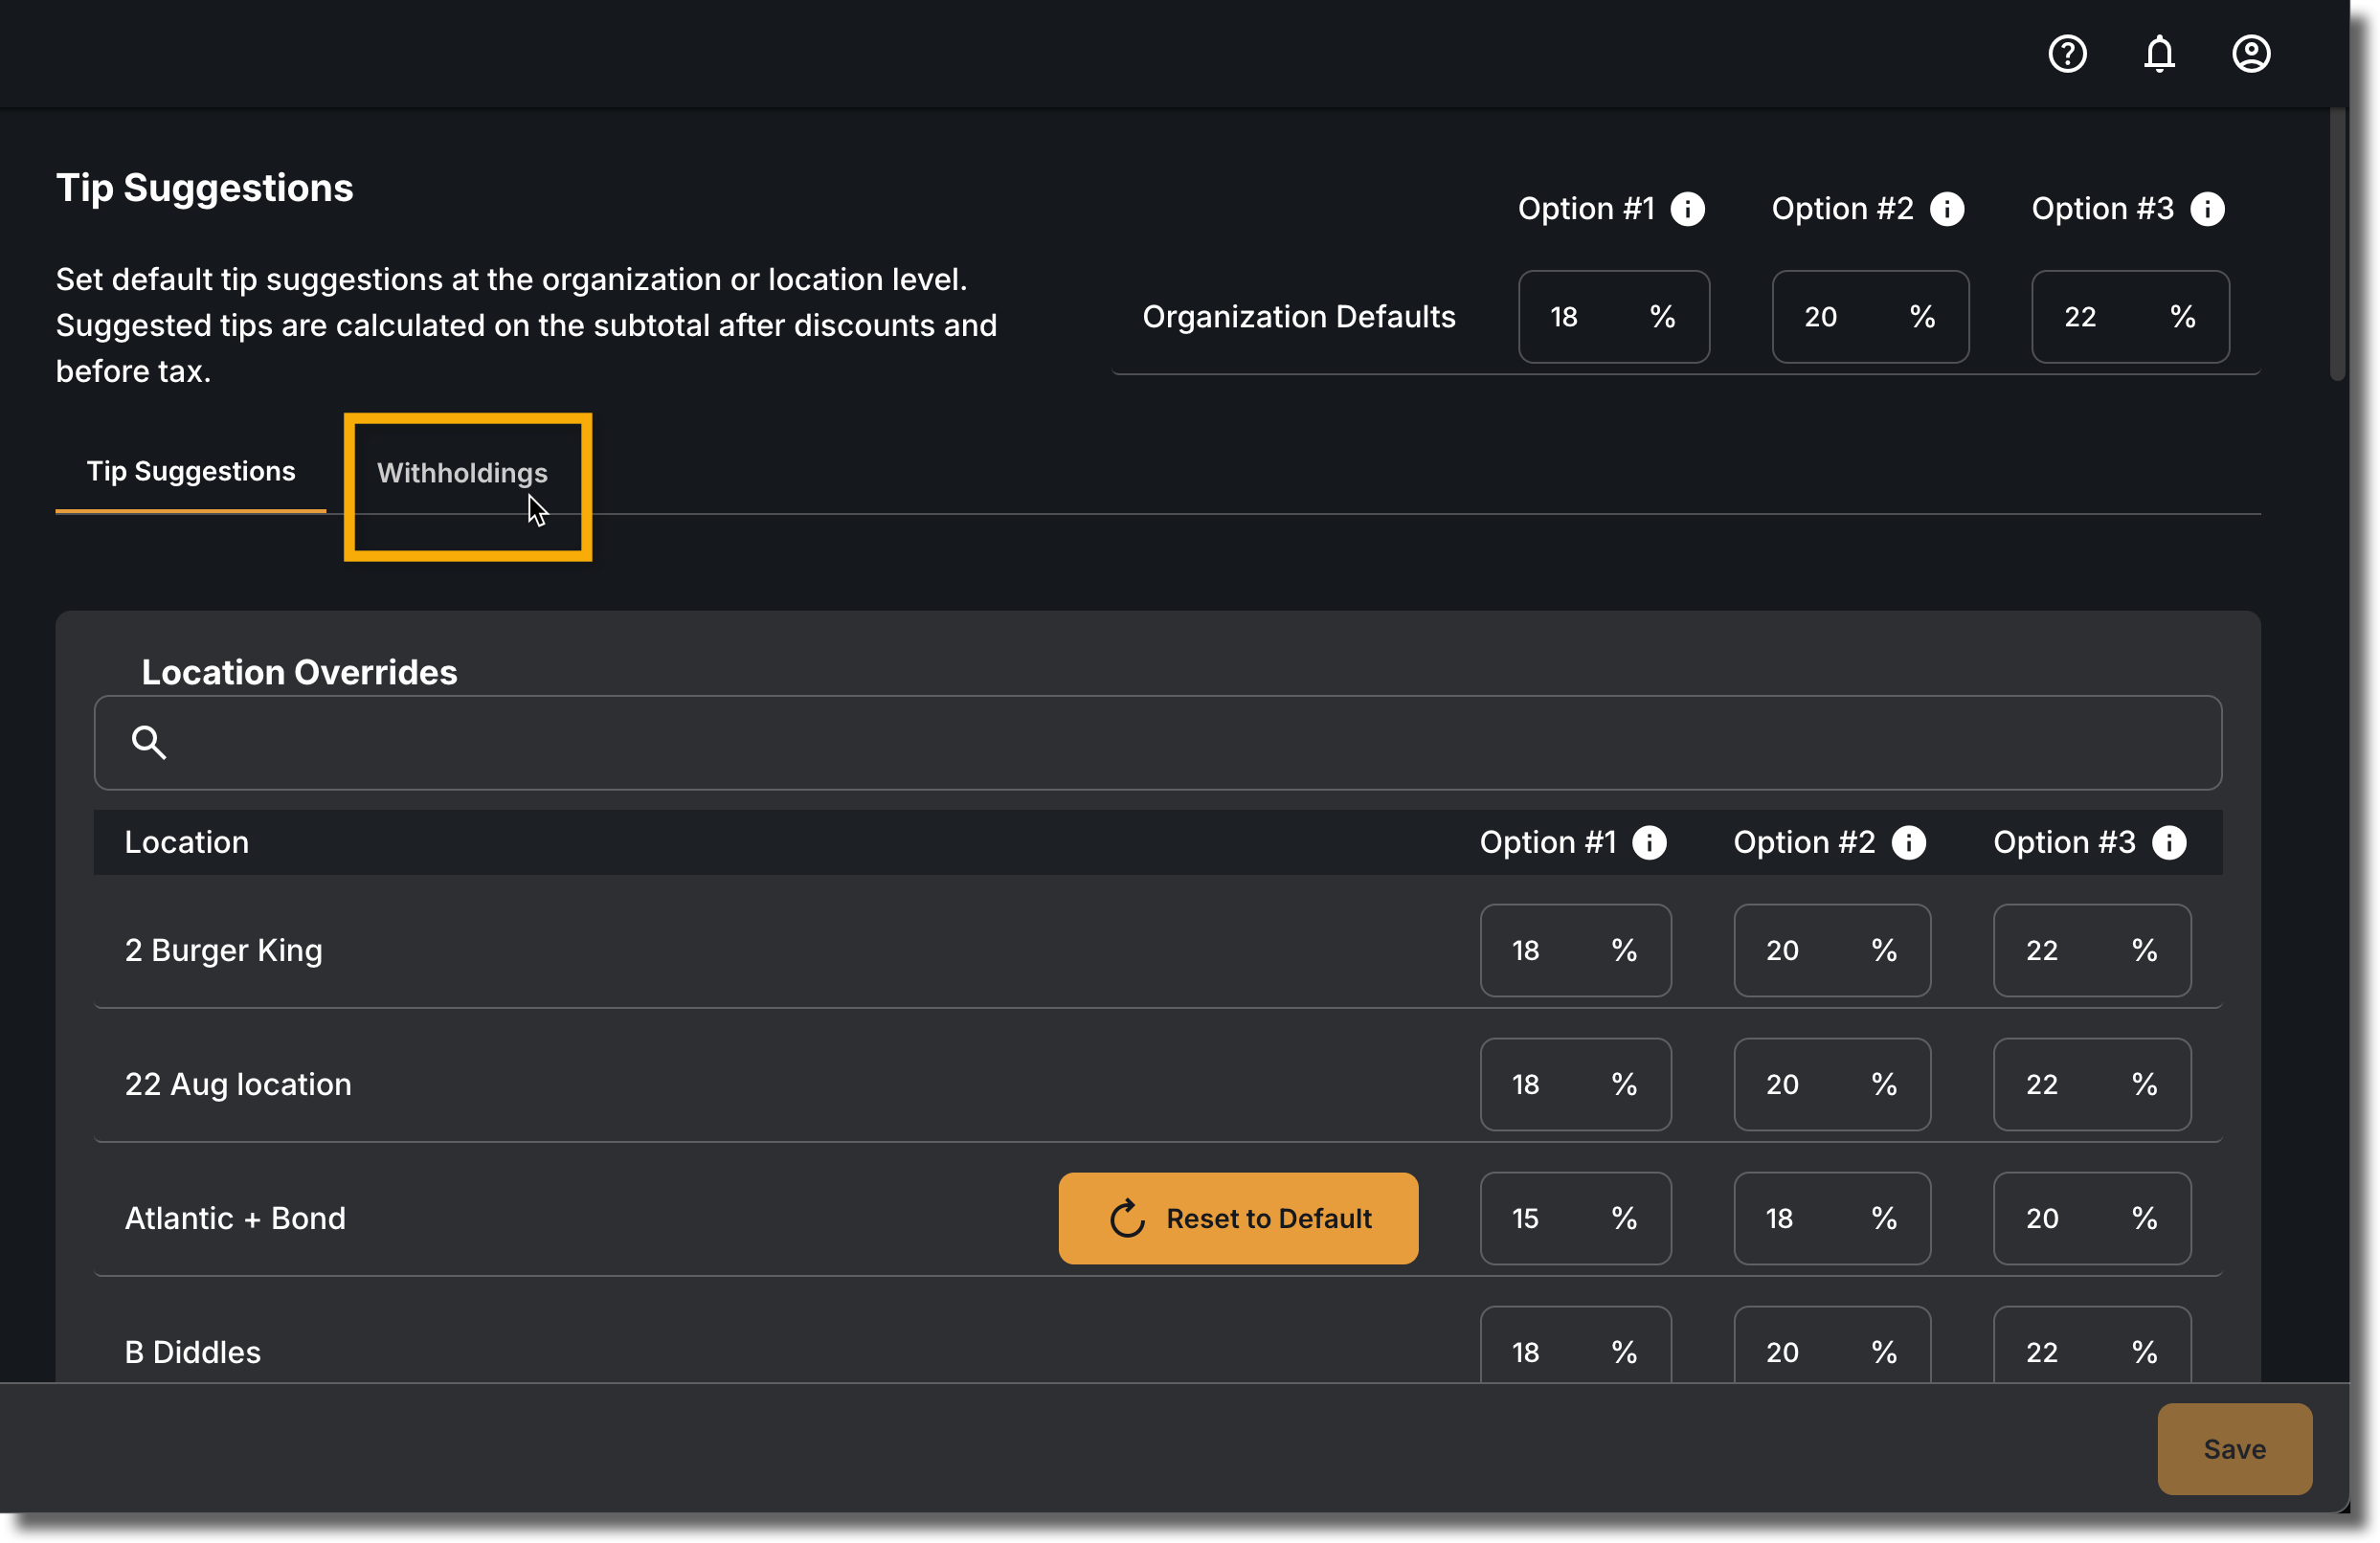This screenshot has width=2380, height=1543.
Task: Edit 22 Aug location Option #2 value
Action: click(1832, 1084)
